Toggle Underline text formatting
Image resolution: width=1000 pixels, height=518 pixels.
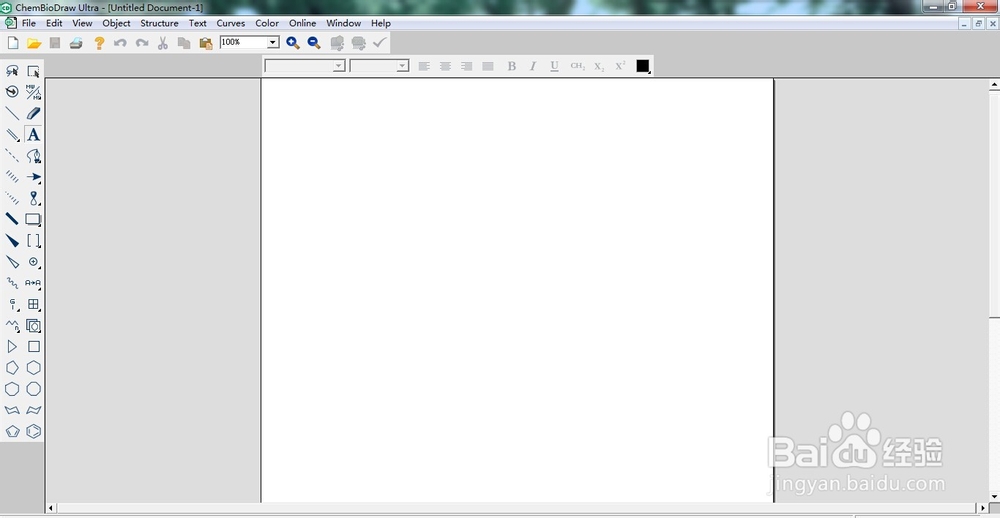click(x=554, y=66)
